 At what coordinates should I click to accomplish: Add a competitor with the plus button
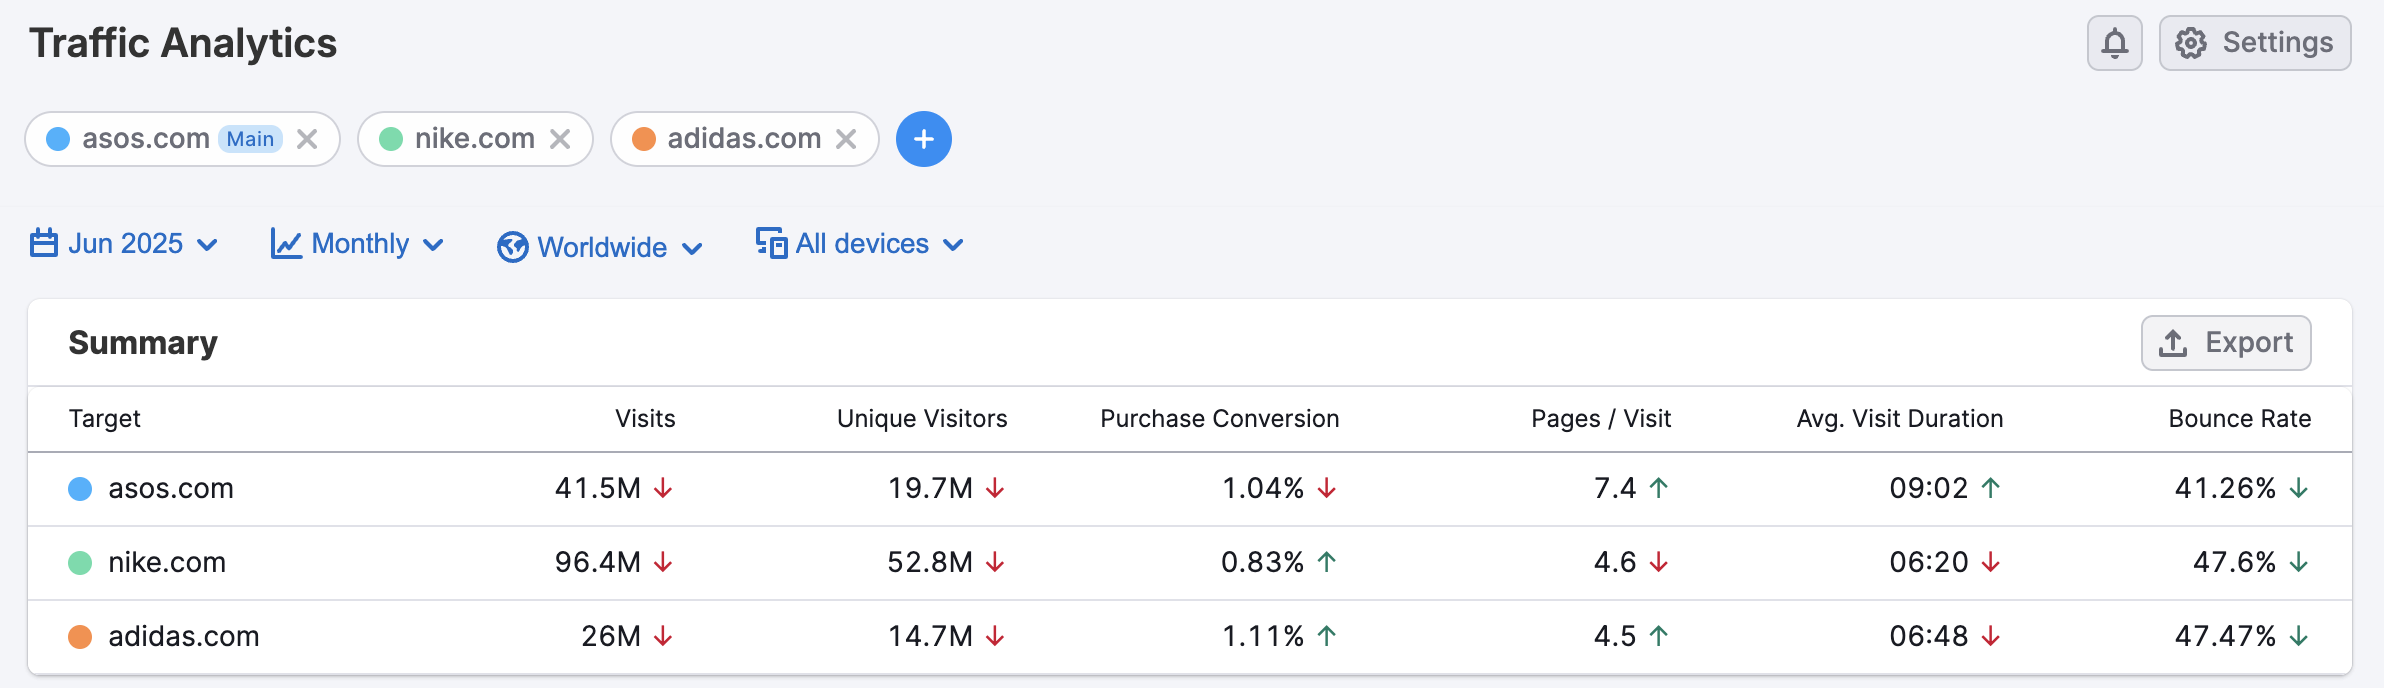coord(923,139)
